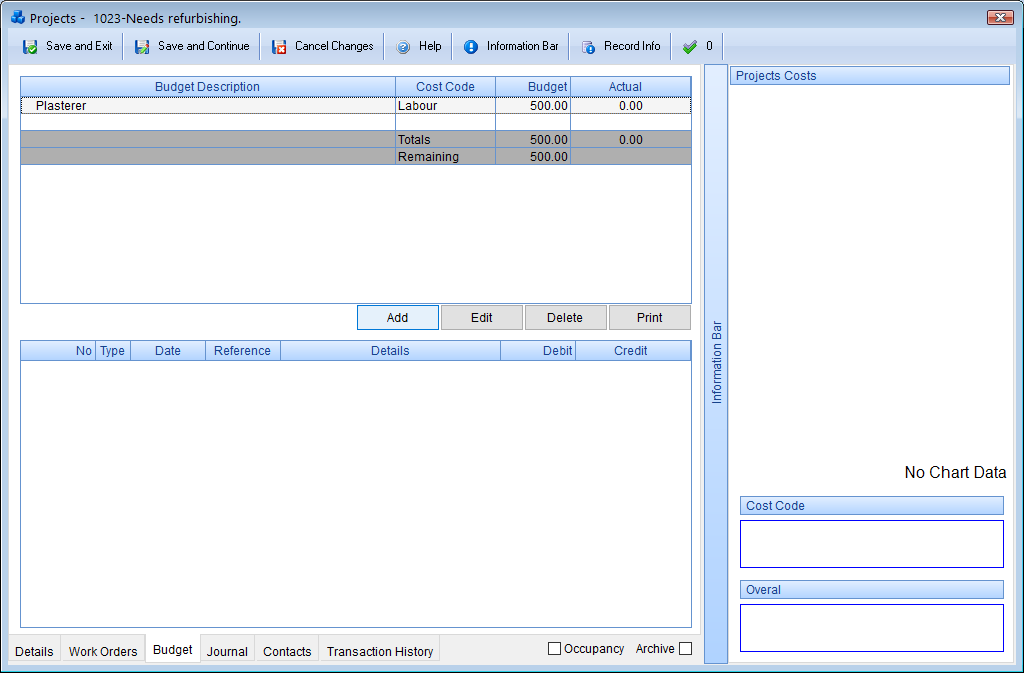The width and height of the screenshot is (1024, 673).
Task: Click the No Chart Data text
Action: click(x=955, y=473)
